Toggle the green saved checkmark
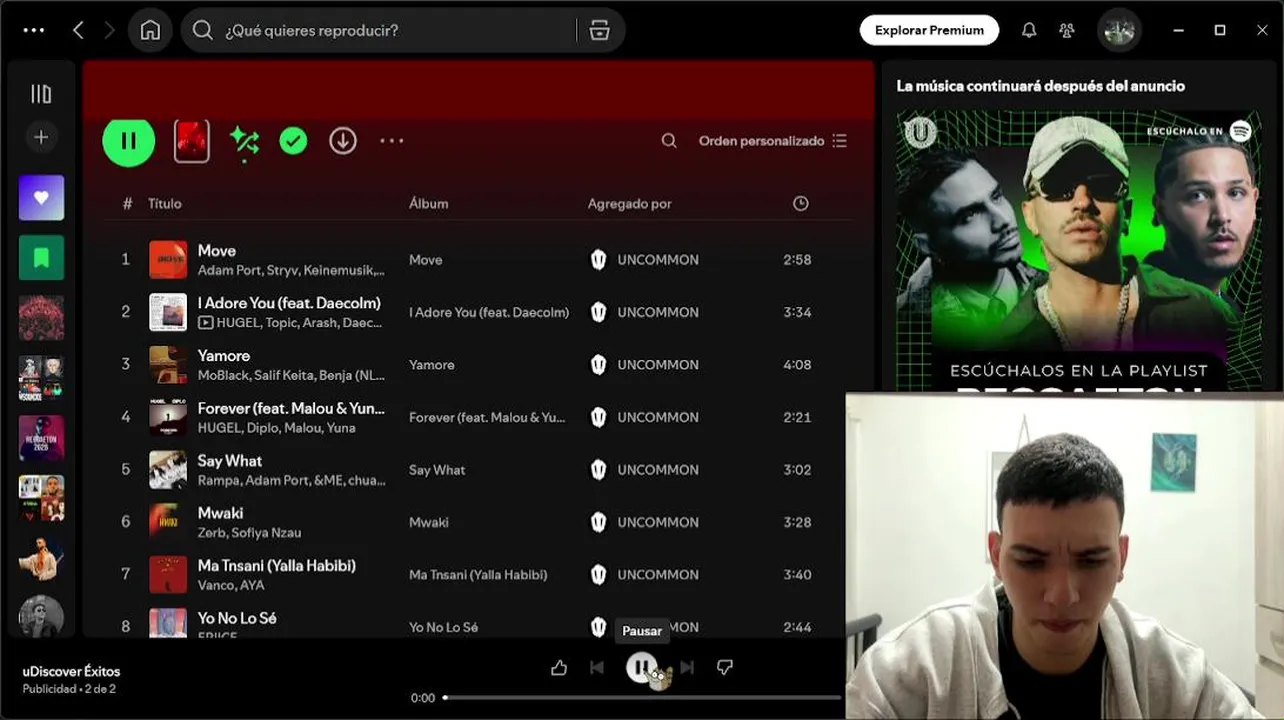 point(293,141)
